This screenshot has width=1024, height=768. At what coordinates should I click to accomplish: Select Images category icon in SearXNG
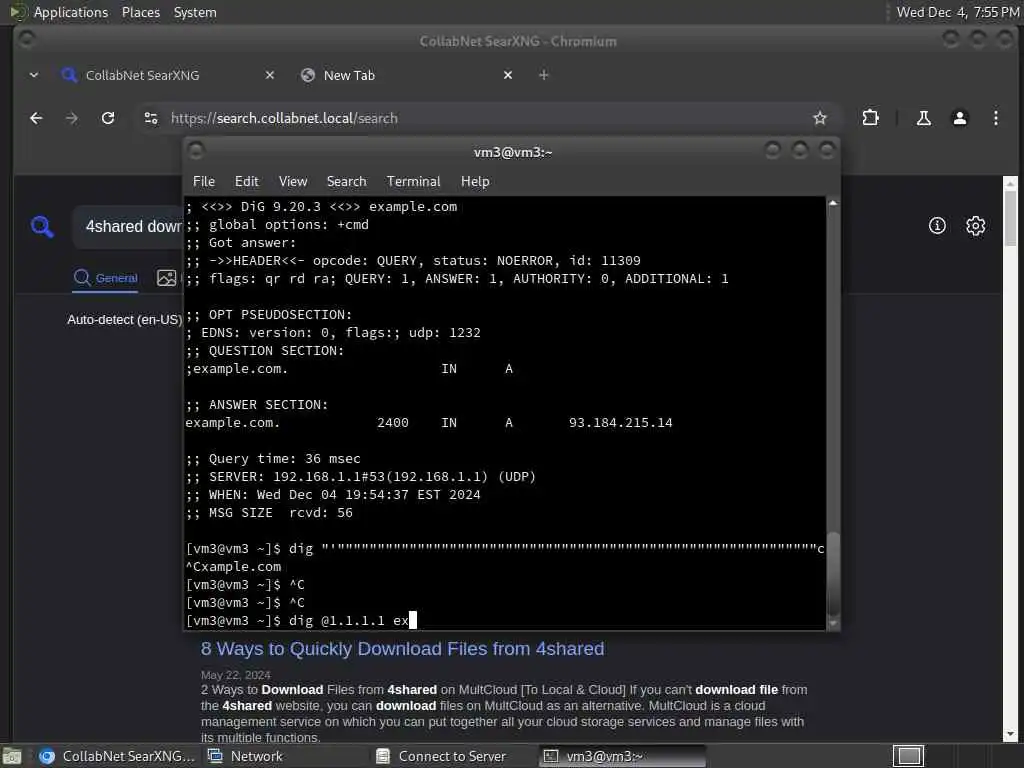click(x=167, y=278)
